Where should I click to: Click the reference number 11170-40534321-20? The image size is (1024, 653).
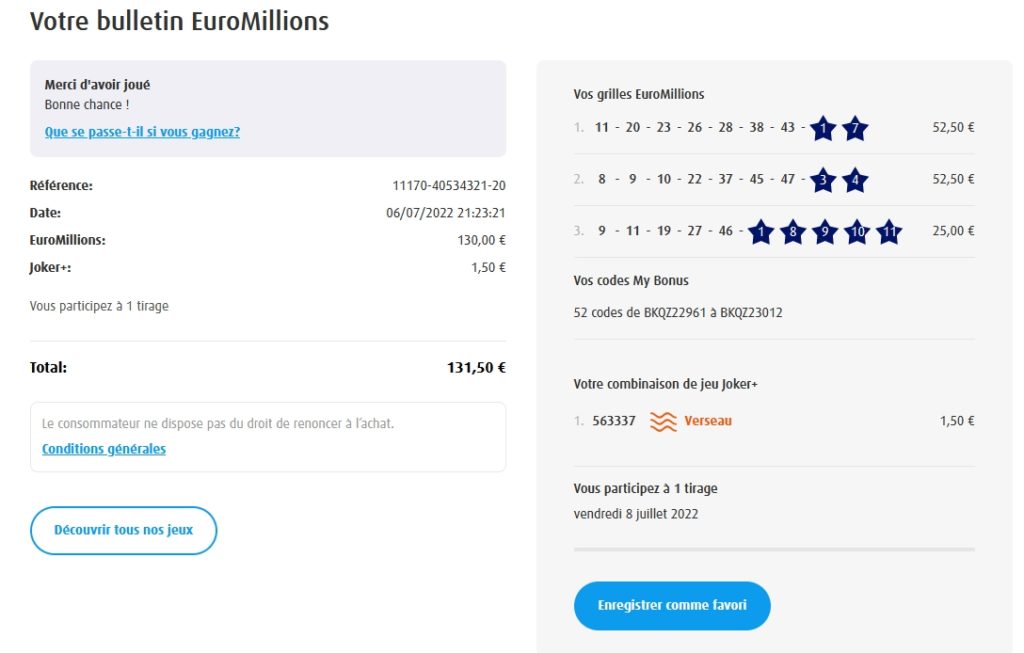coord(449,185)
